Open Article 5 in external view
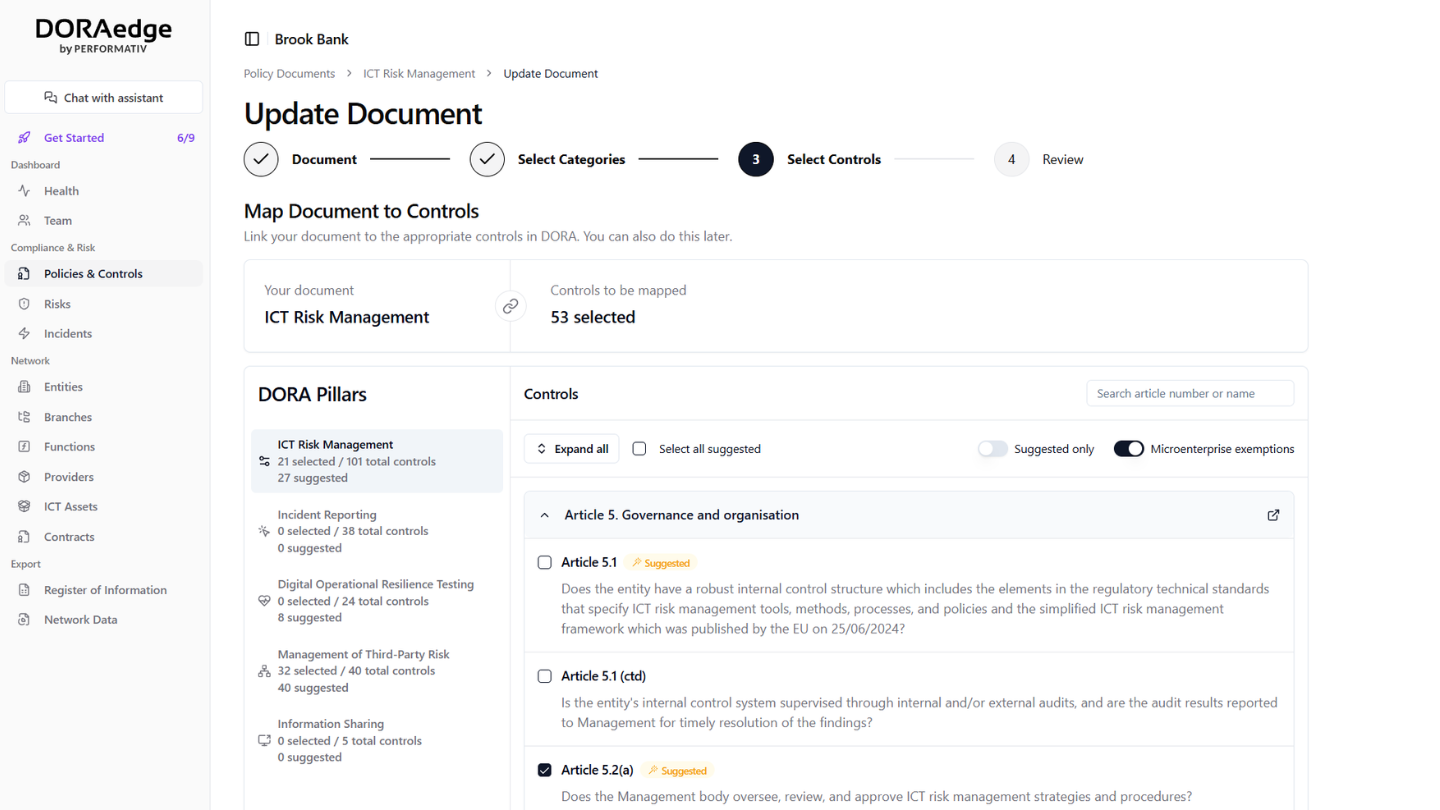 coord(1273,514)
